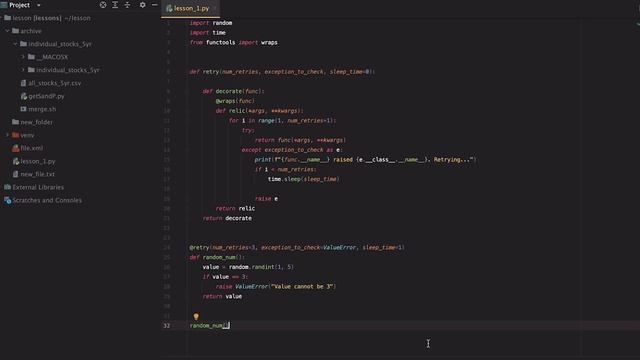Place cursor on 'import random' line

pyautogui.click(x=211, y=23)
